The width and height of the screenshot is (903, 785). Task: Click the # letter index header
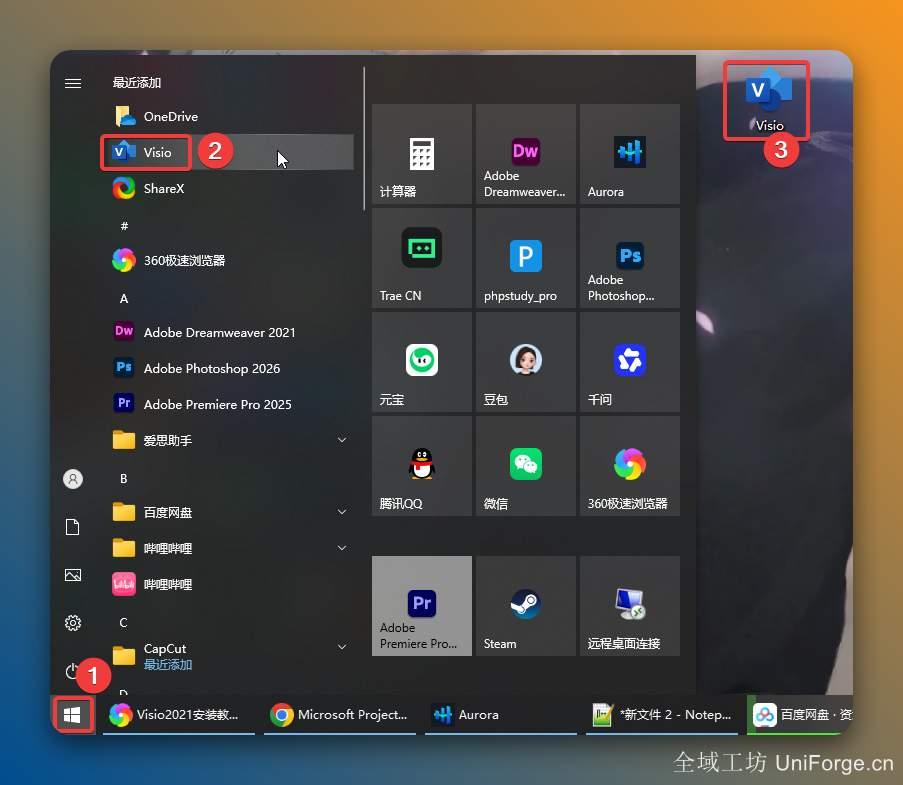coord(124,226)
